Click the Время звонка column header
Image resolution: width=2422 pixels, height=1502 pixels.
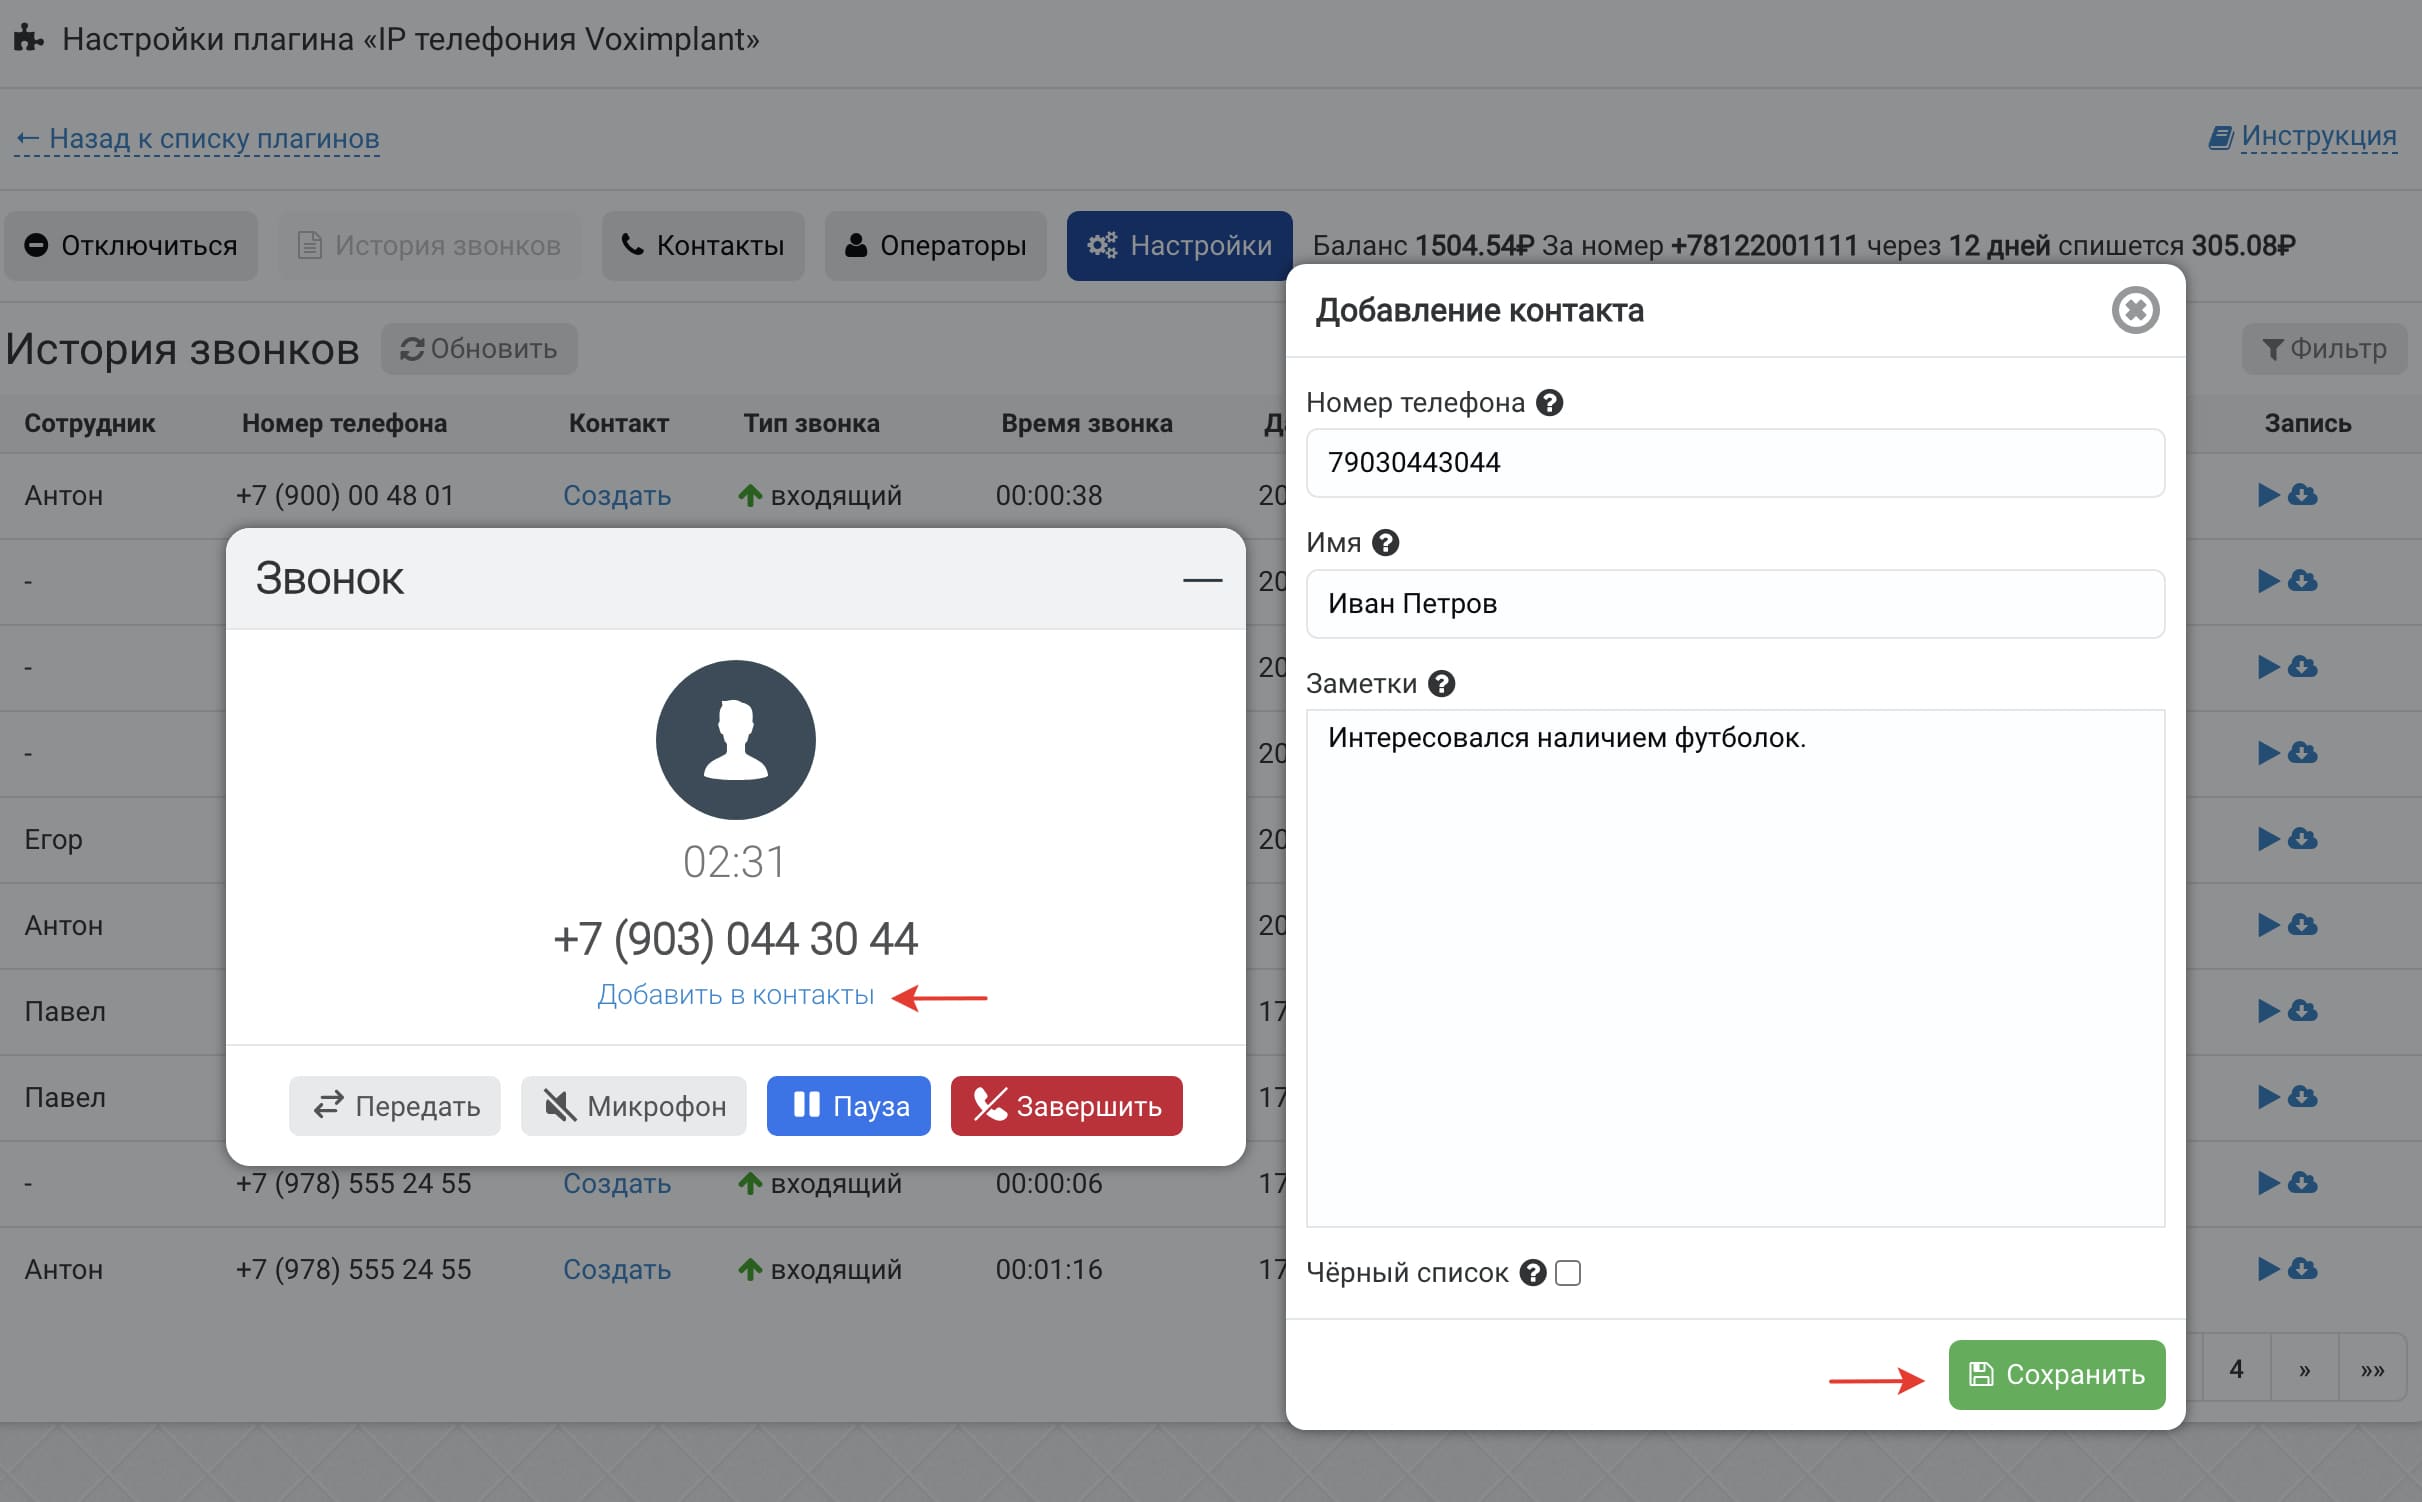1087,424
